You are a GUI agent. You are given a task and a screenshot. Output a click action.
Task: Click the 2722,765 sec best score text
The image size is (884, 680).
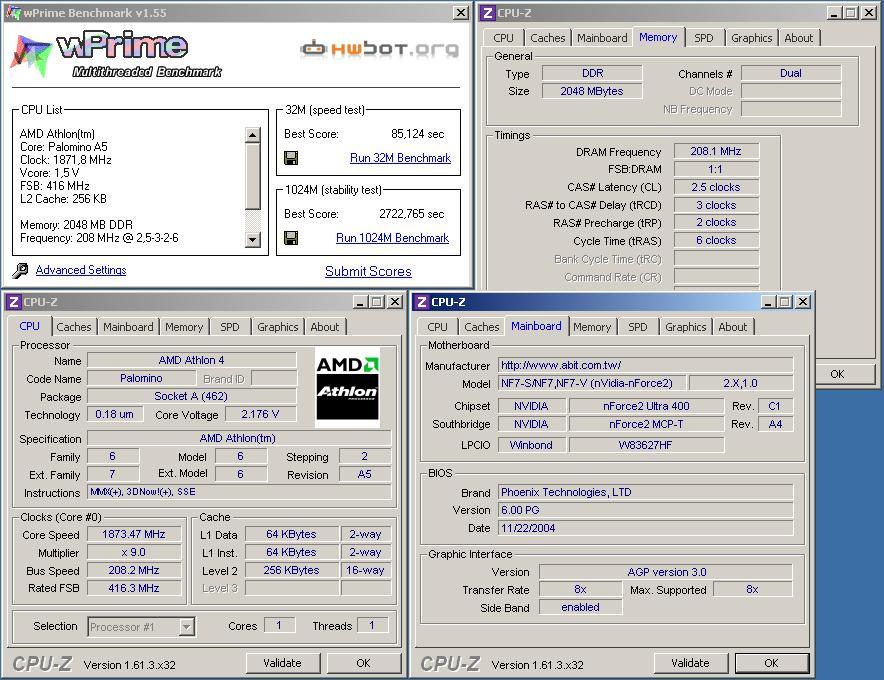click(412, 214)
